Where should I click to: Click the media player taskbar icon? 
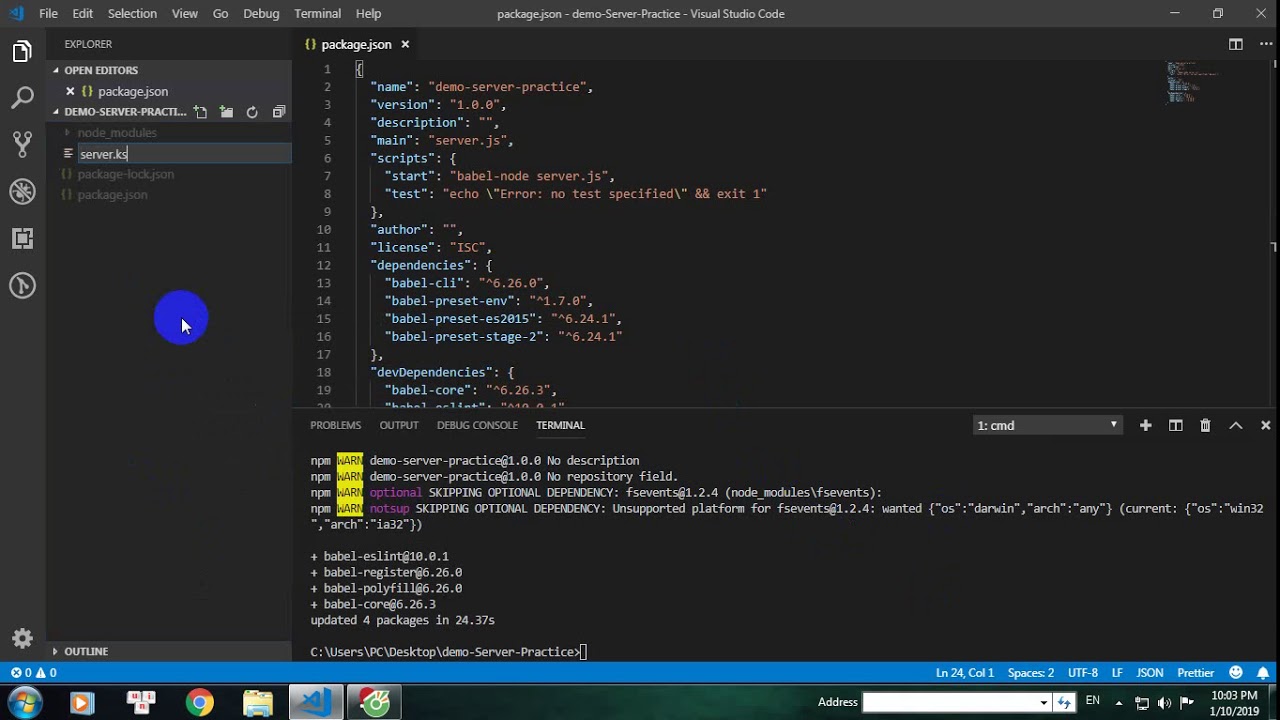point(82,703)
